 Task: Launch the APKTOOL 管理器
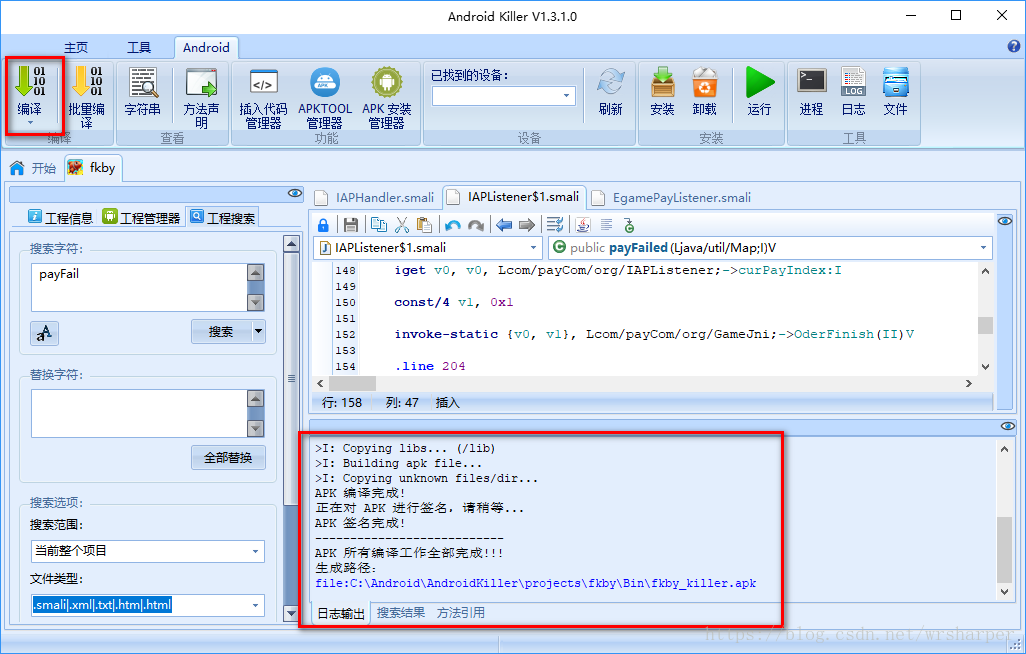[x=325, y=98]
